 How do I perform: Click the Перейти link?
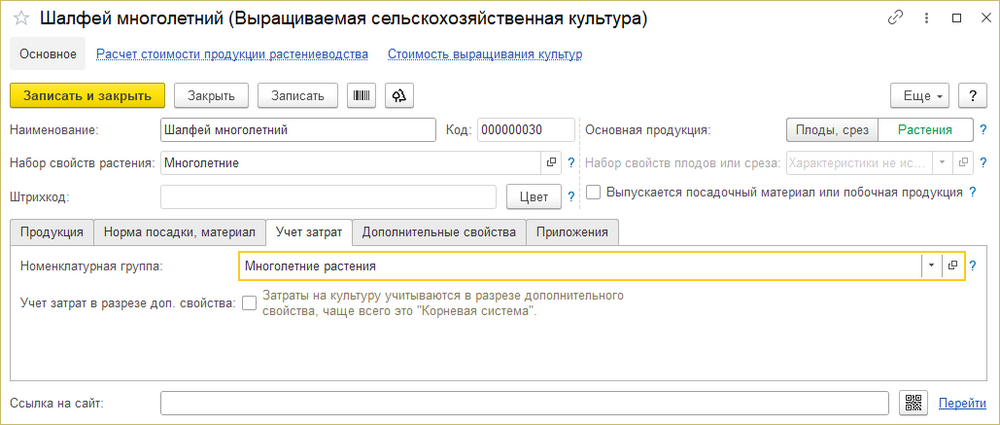pos(962,403)
